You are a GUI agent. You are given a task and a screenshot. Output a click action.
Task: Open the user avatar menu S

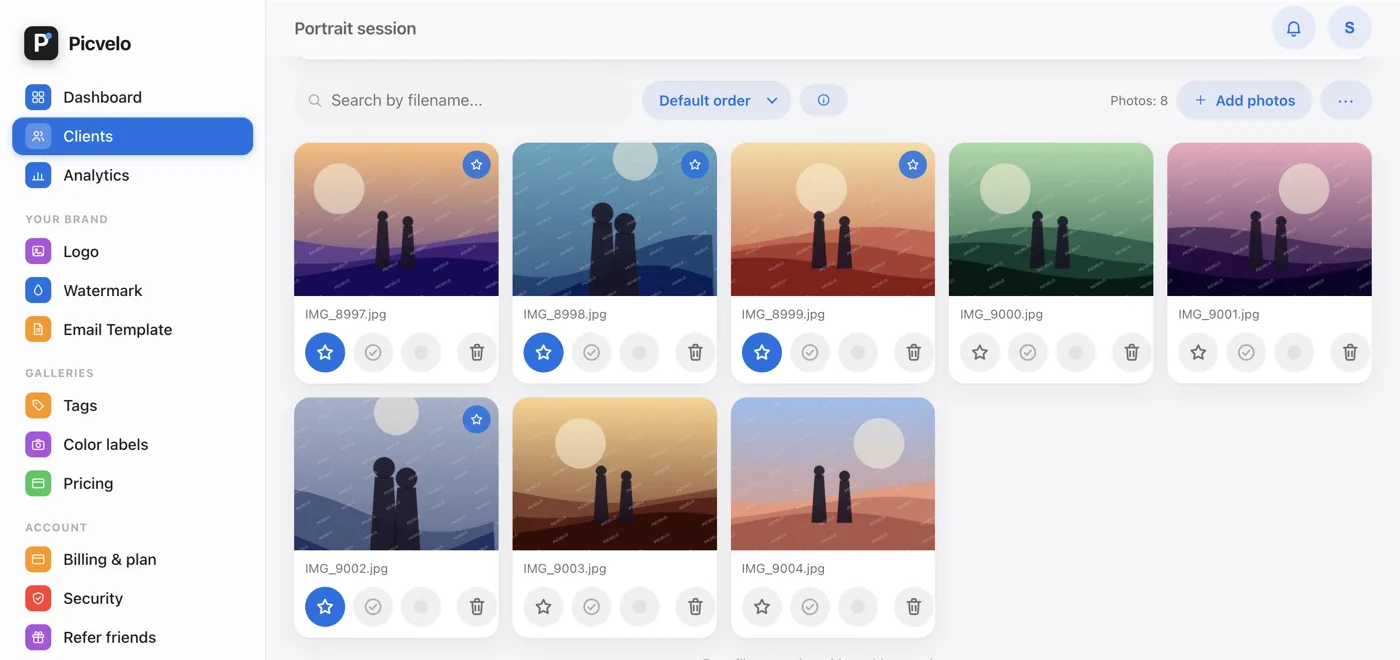click(1349, 28)
